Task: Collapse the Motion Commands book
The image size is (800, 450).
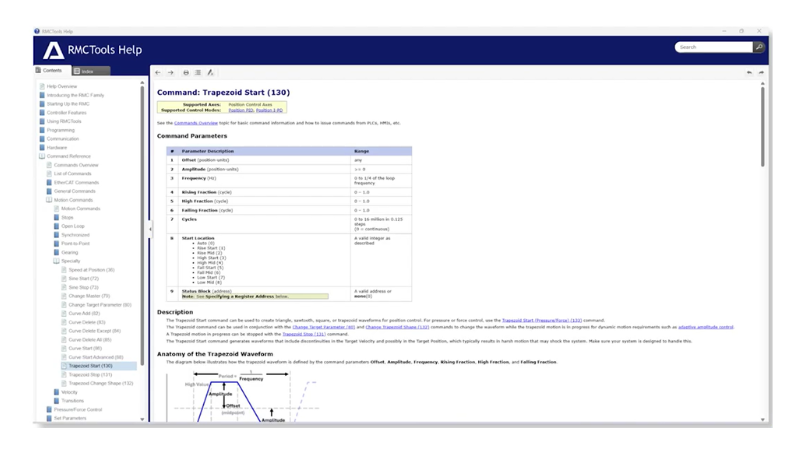Action: tap(49, 200)
